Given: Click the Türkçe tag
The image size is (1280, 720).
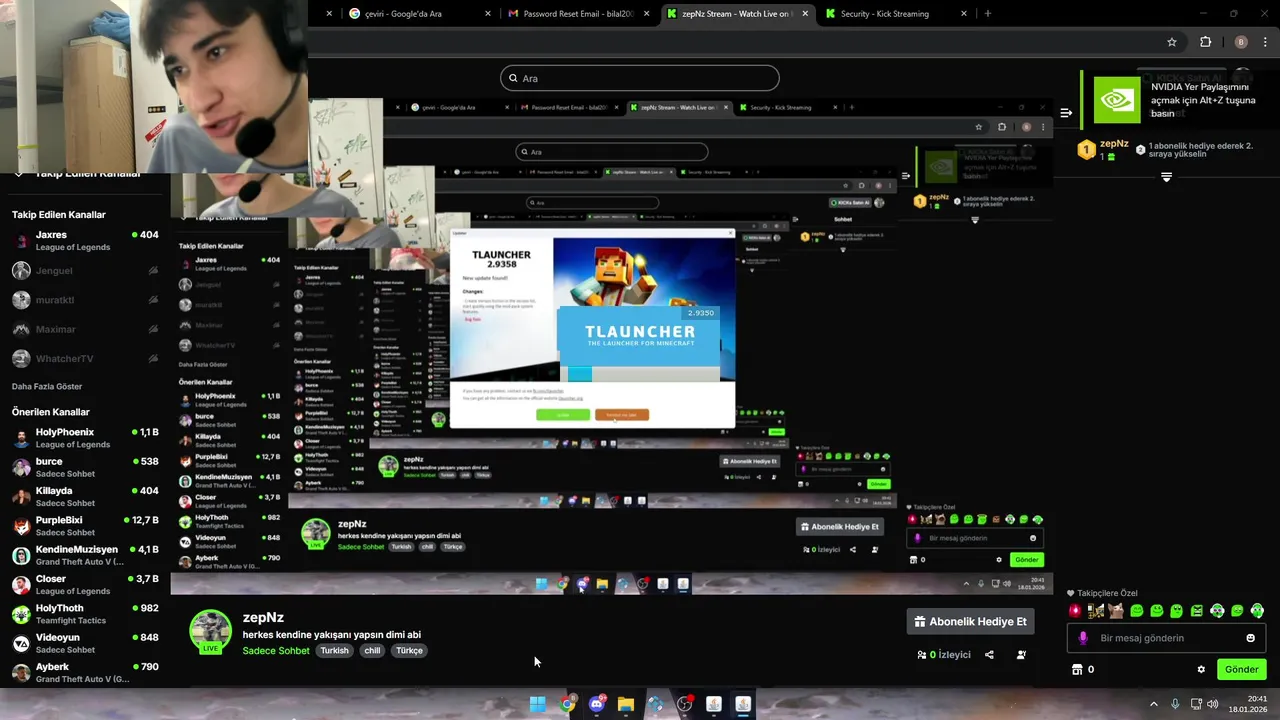Looking at the screenshot, I should click(x=409, y=651).
